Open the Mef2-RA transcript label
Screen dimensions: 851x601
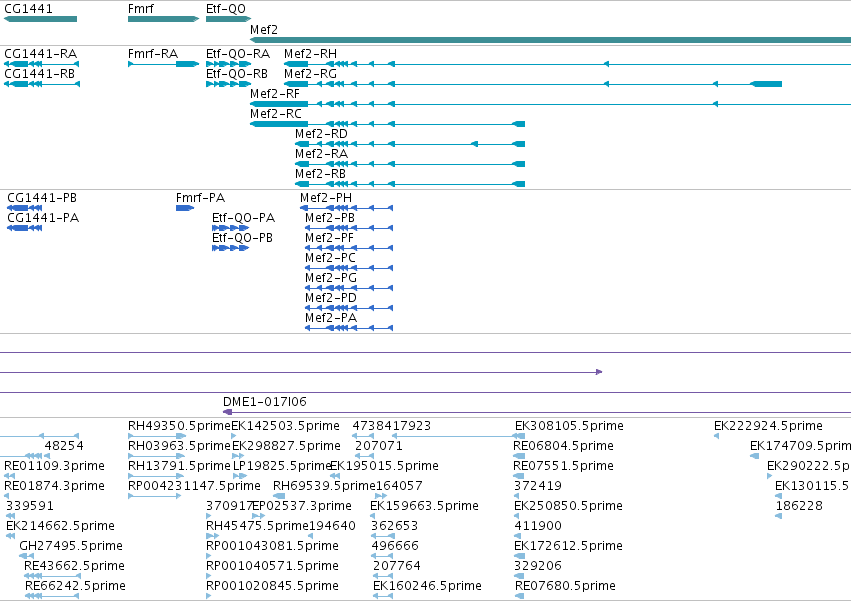(321, 154)
